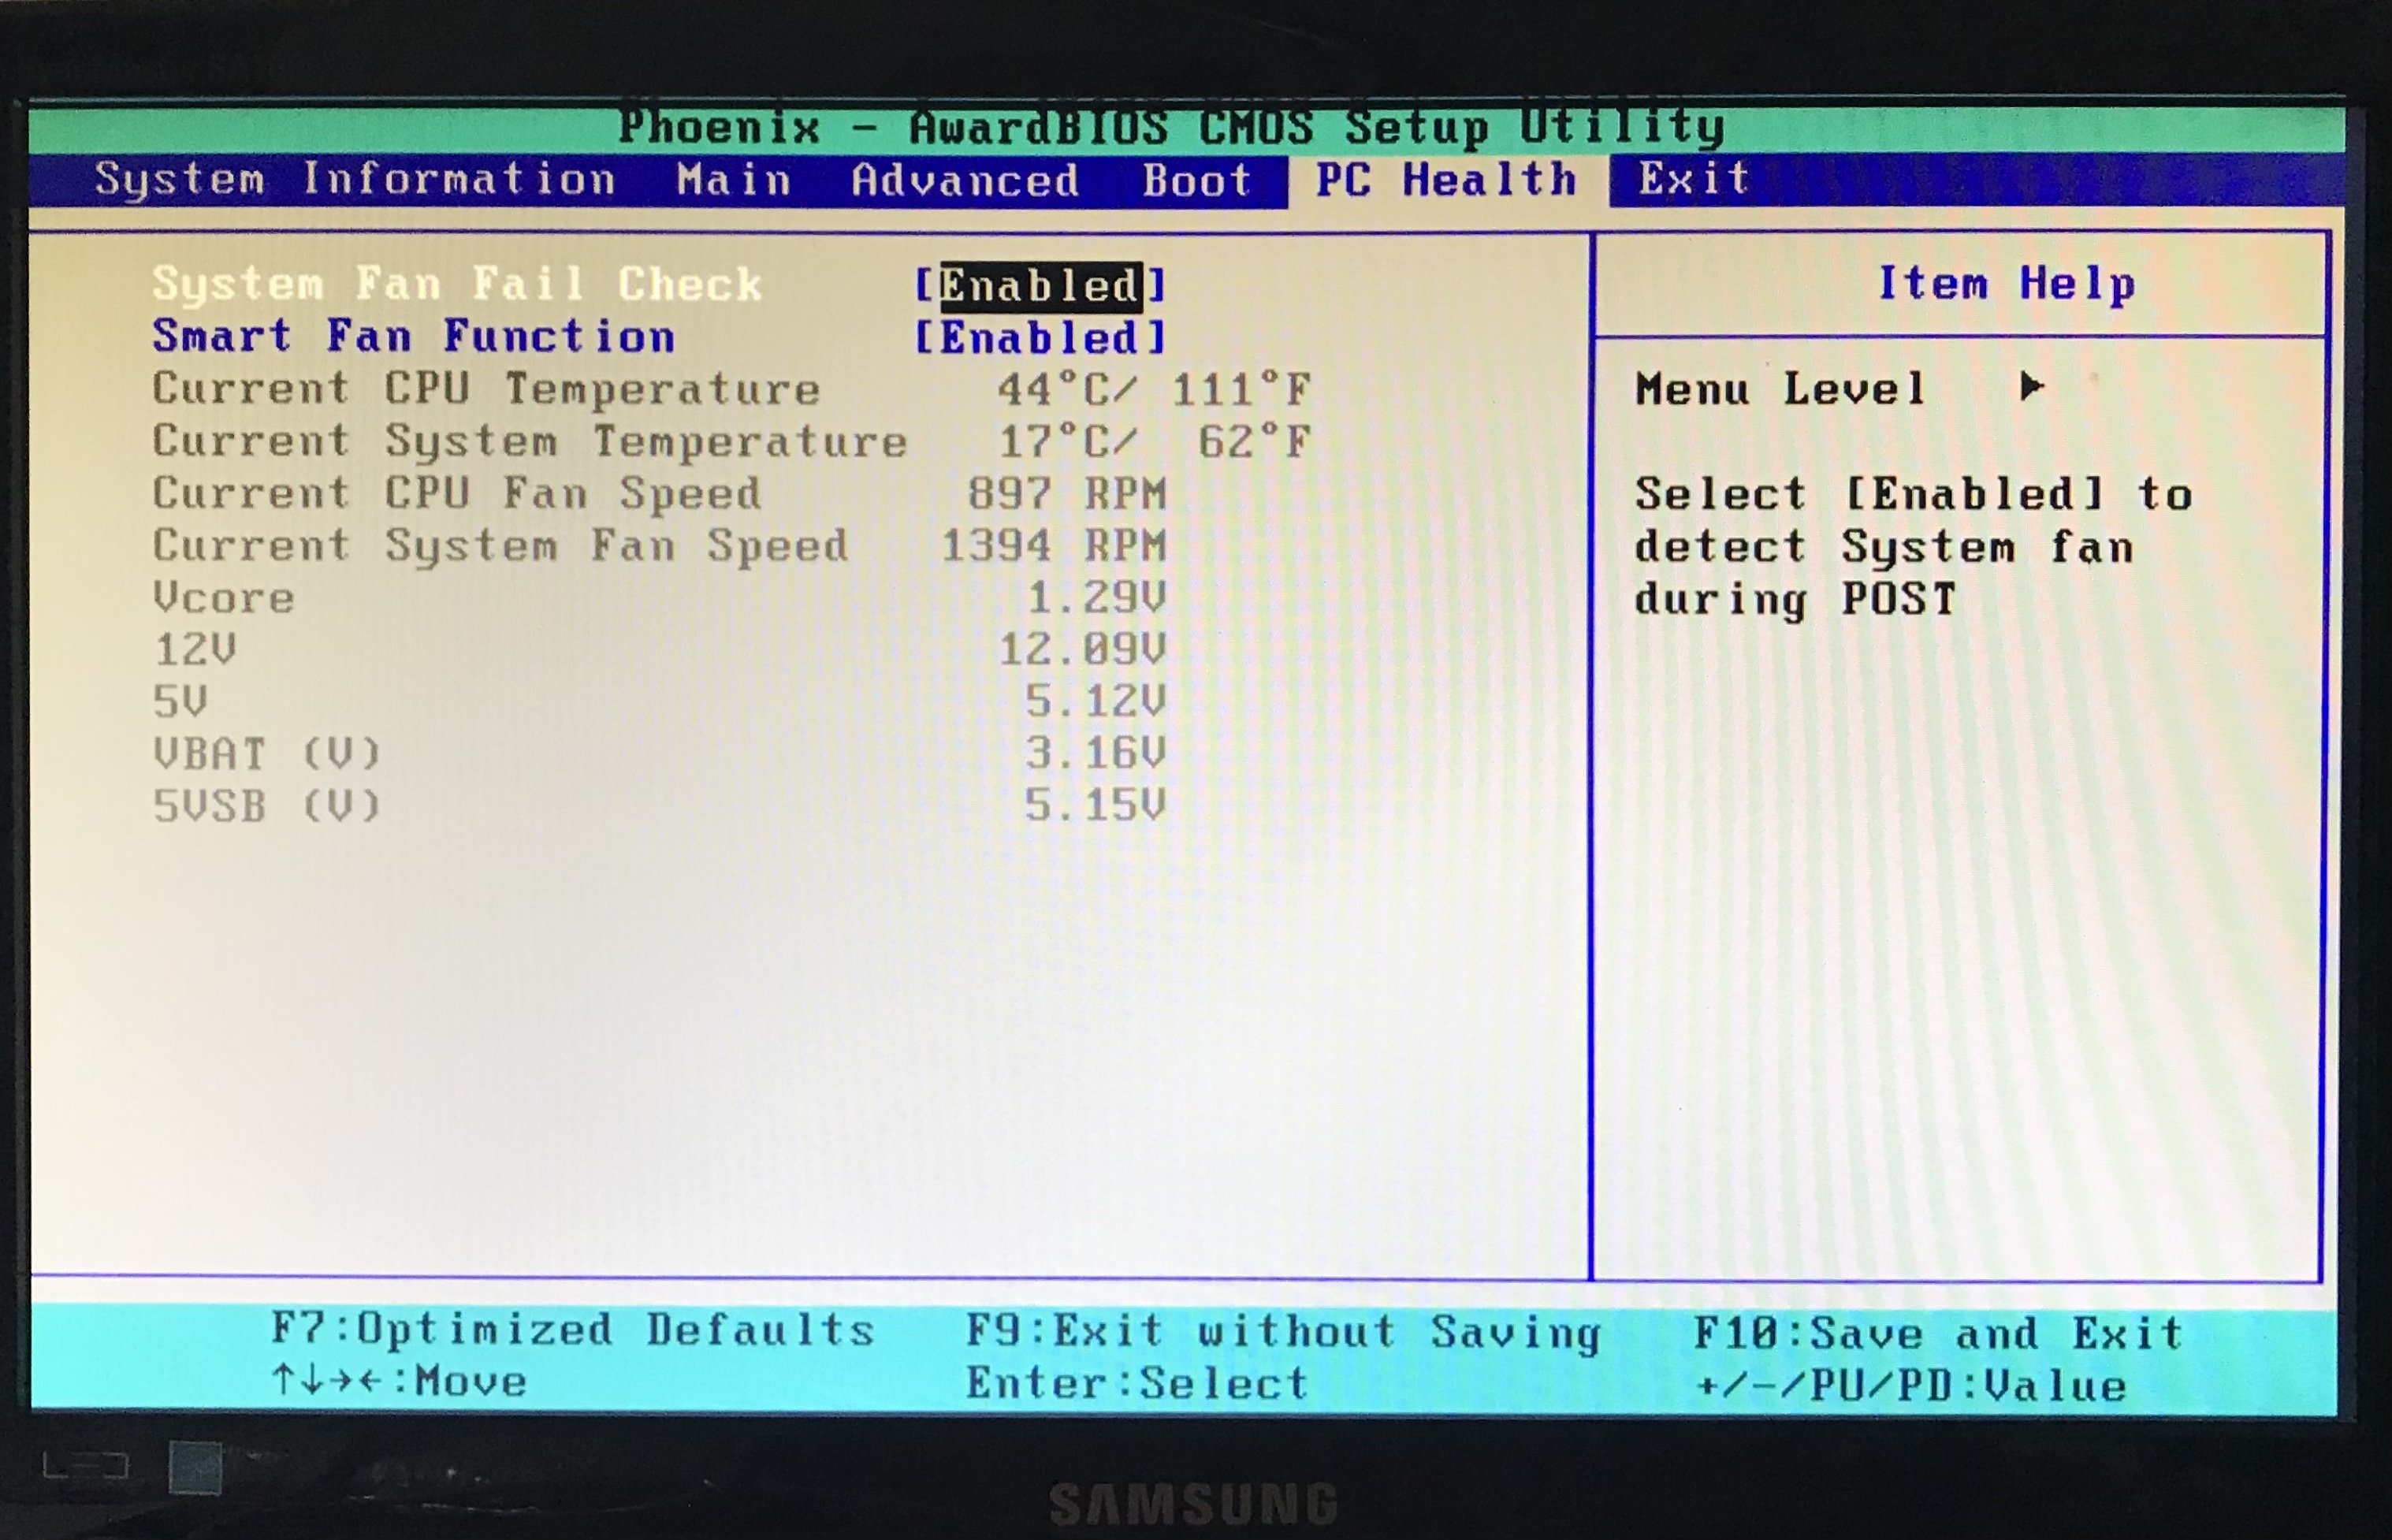Click F9 Exit without Saving hint

pos(1283,1332)
